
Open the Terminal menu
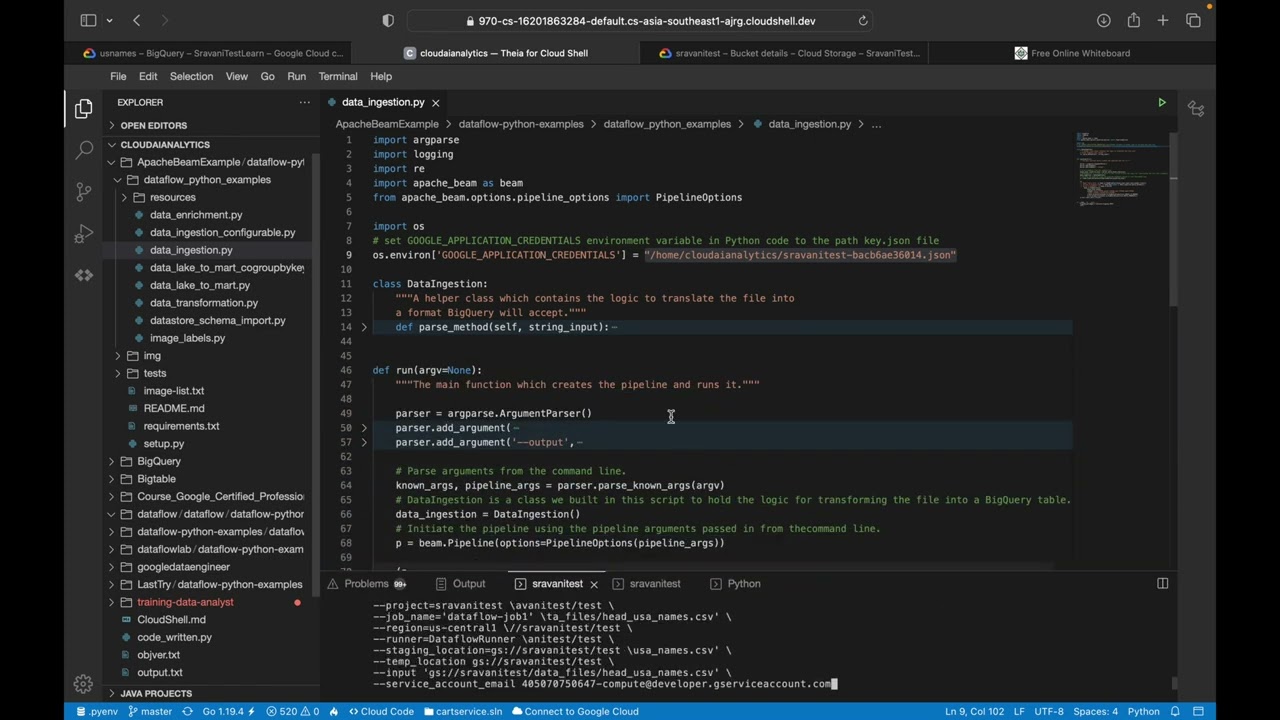point(338,76)
